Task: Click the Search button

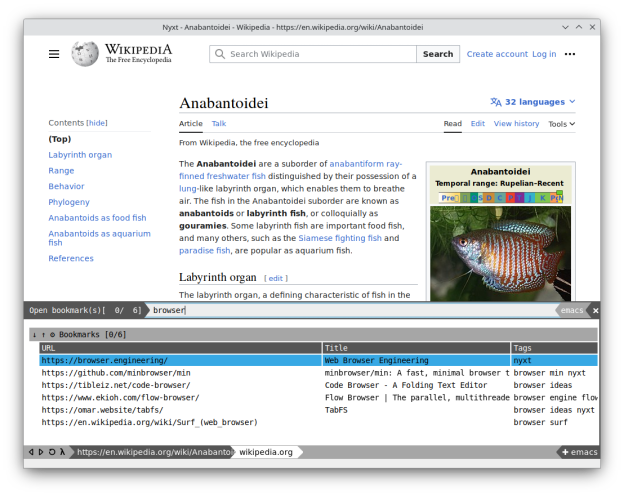Action: (x=438, y=54)
